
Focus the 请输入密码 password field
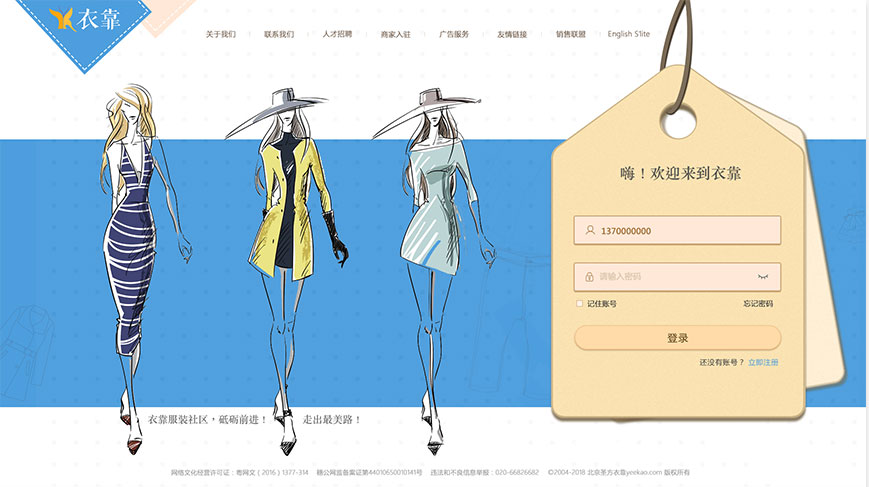(x=670, y=277)
